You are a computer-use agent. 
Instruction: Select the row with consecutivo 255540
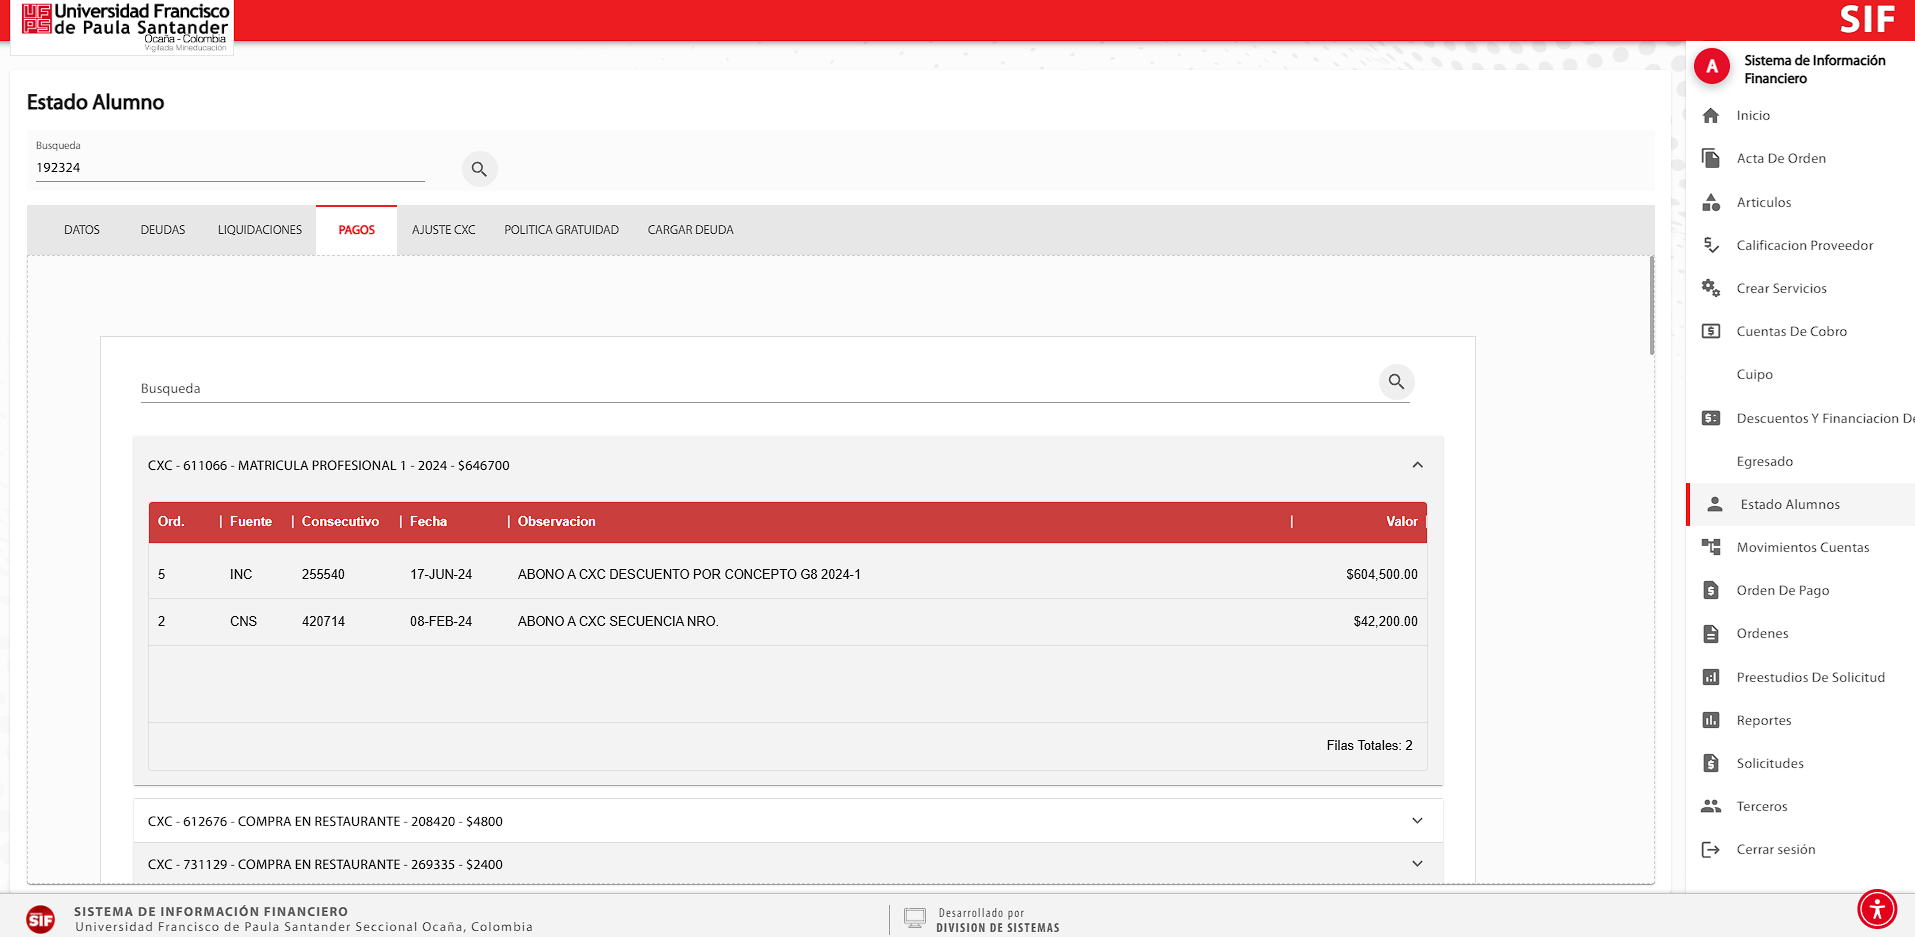coord(788,574)
